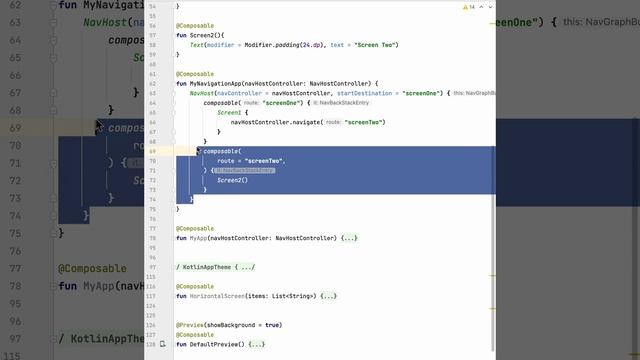This screenshot has height=360, width=640.
Task: Click "screenOne" string on line 63
Action: click(x=422, y=93)
